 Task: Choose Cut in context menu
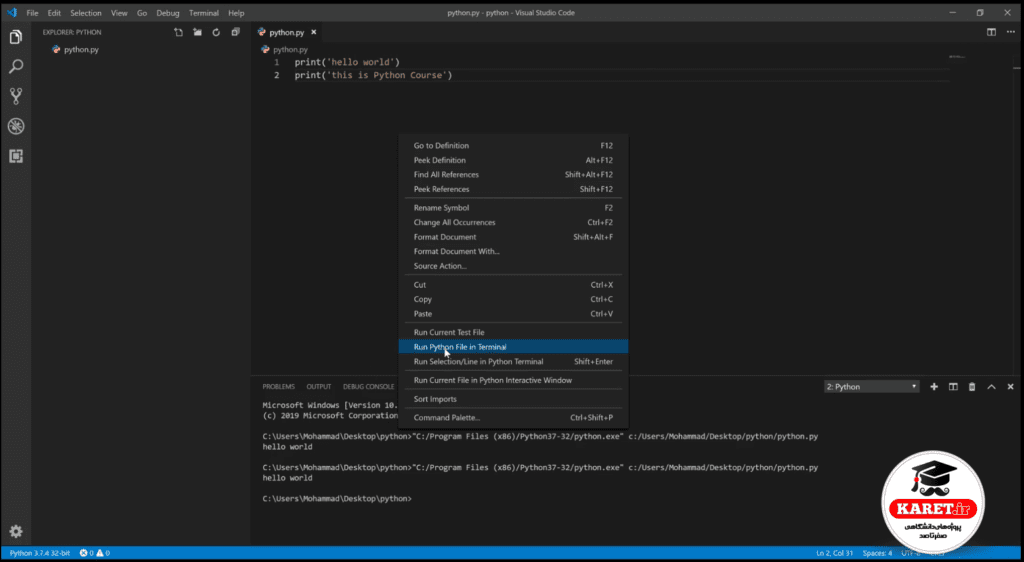513,285
